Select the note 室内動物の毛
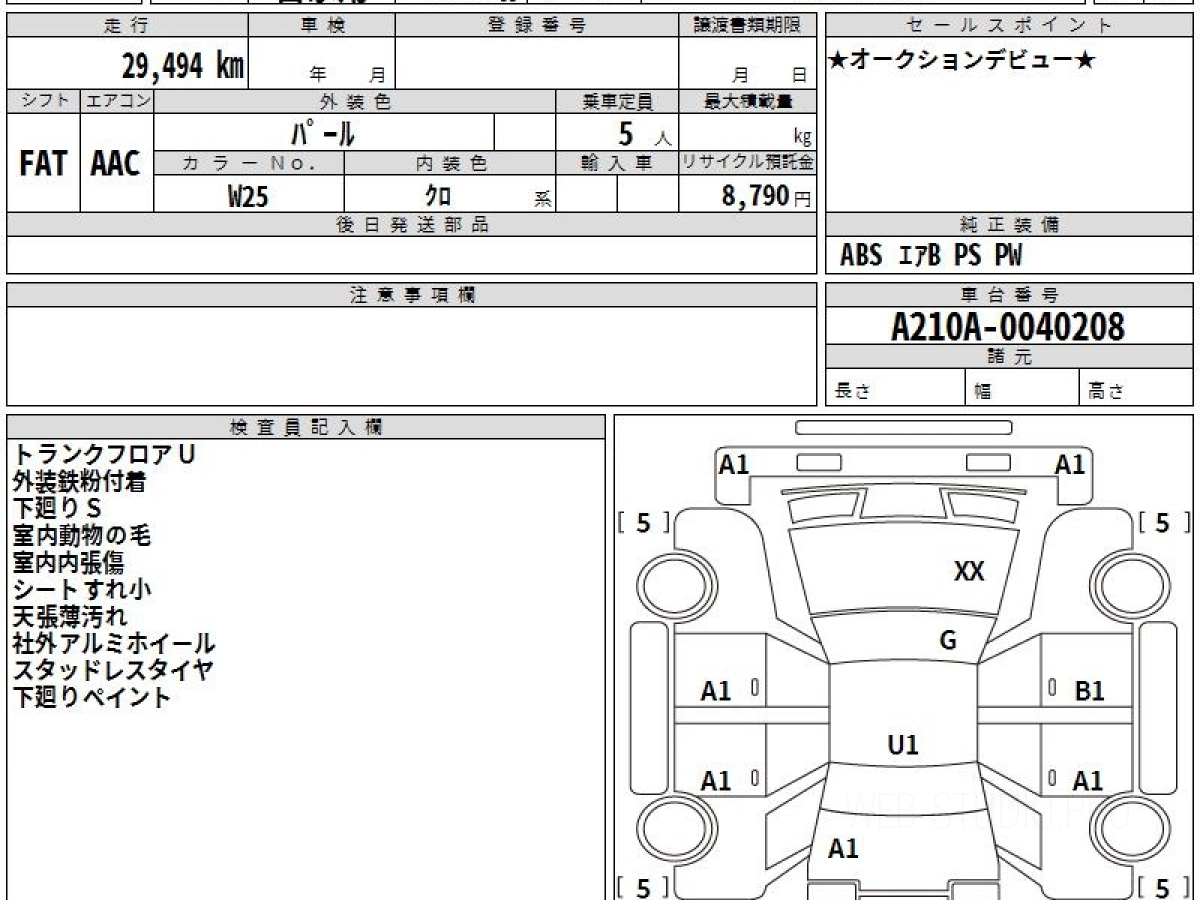Image resolution: width=1200 pixels, height=900 pixels. [82, 536]
